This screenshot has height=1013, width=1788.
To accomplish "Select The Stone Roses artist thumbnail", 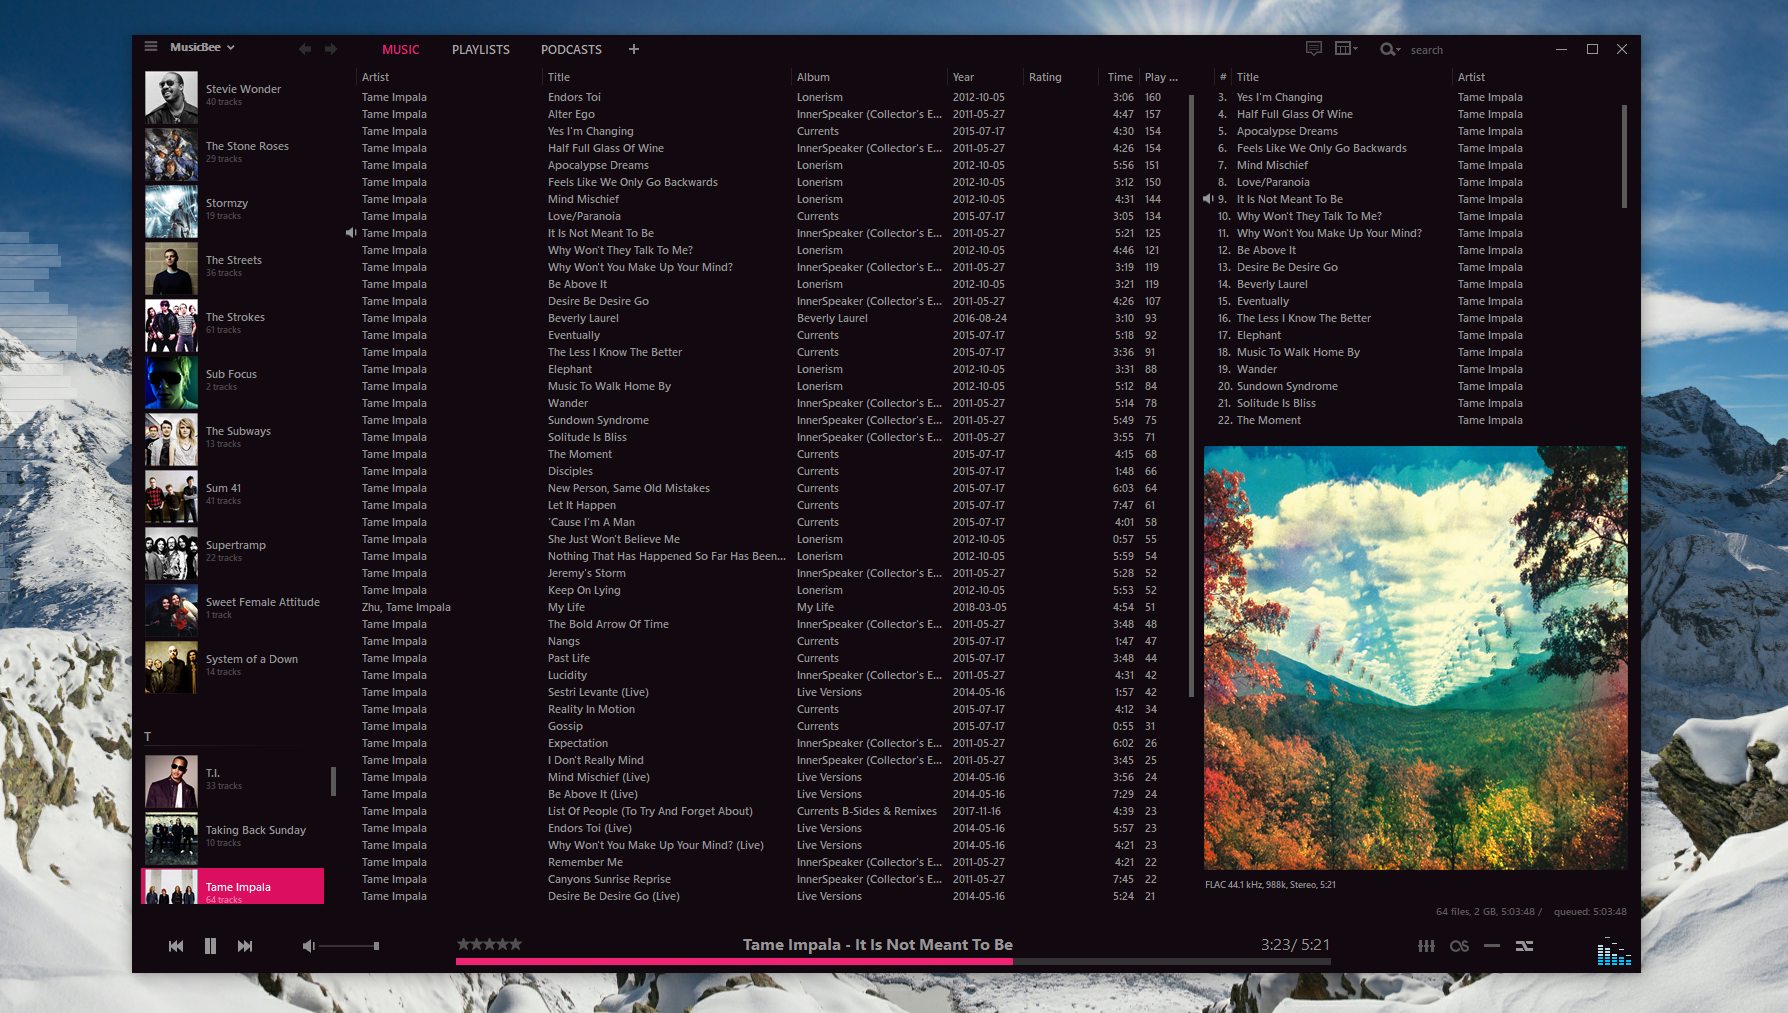I will [171, 154].
